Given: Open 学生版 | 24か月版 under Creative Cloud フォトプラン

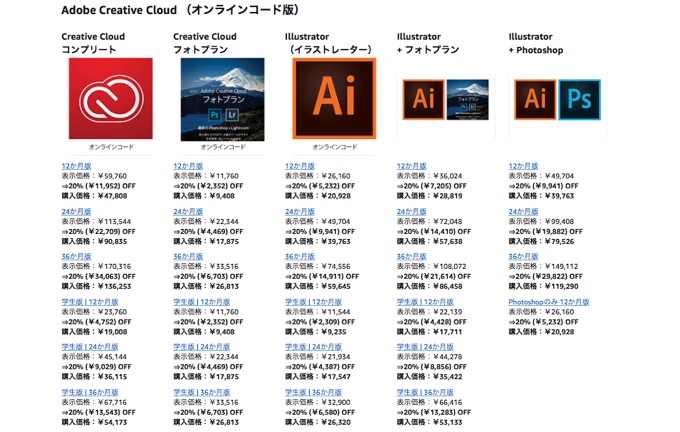Looking at the screenshot, I should (x=202, y=347).
